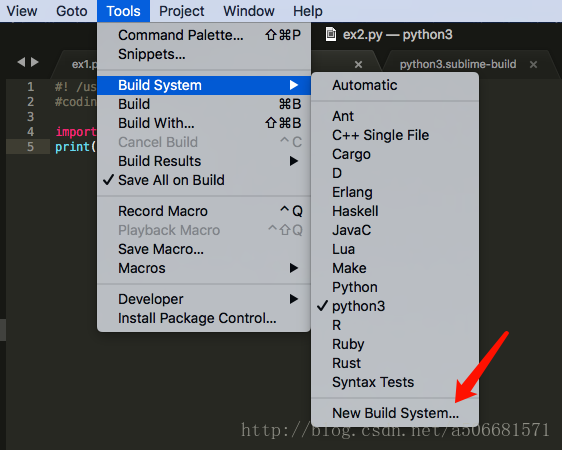The image size is (562, 450).
Task: Toggle Save All on Build option
Action: pyautogui.click(x=204, y=180)
